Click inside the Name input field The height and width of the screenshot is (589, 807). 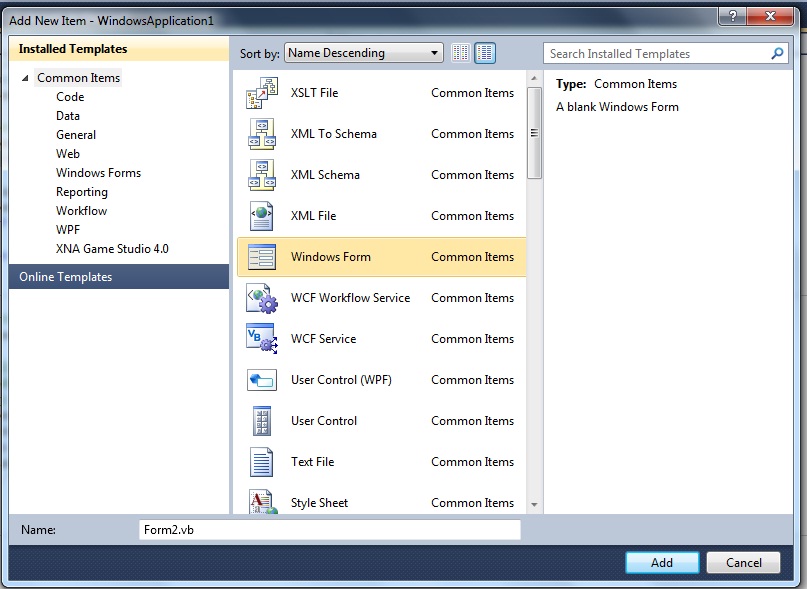(330, 530)
